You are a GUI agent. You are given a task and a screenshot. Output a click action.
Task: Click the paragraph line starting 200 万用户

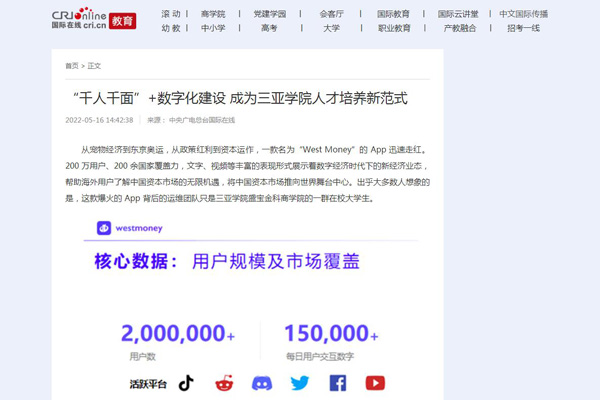coord(247,166)
